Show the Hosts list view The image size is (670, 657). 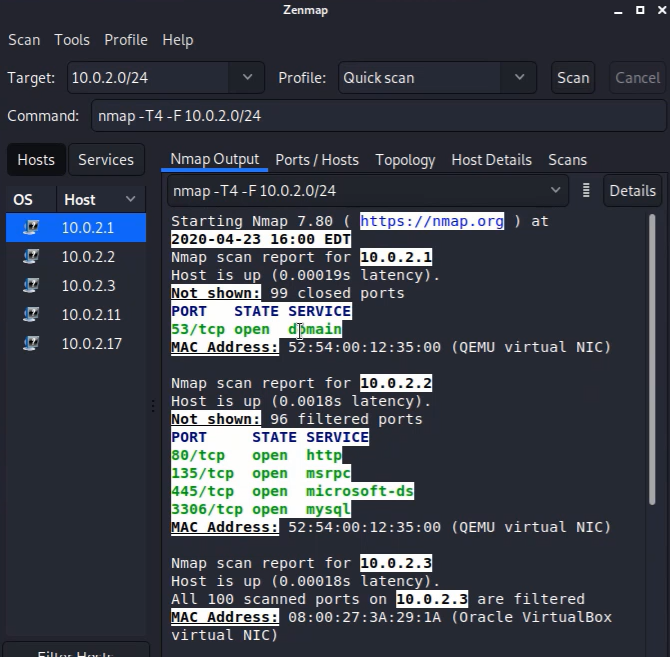36,160
